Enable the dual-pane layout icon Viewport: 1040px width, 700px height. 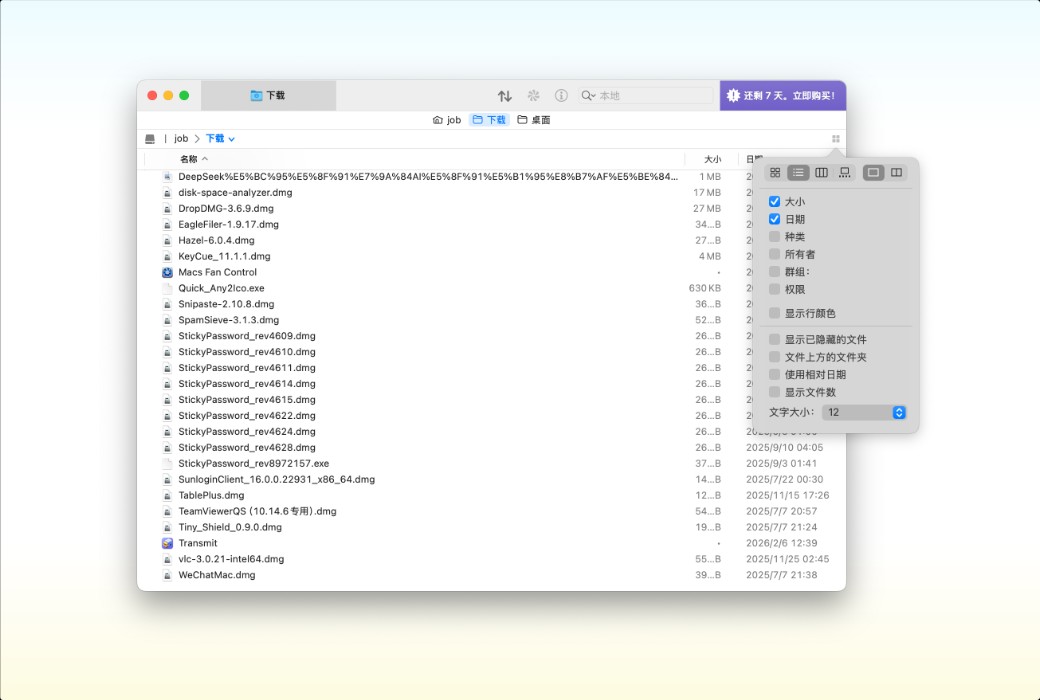tap(897, 172)
